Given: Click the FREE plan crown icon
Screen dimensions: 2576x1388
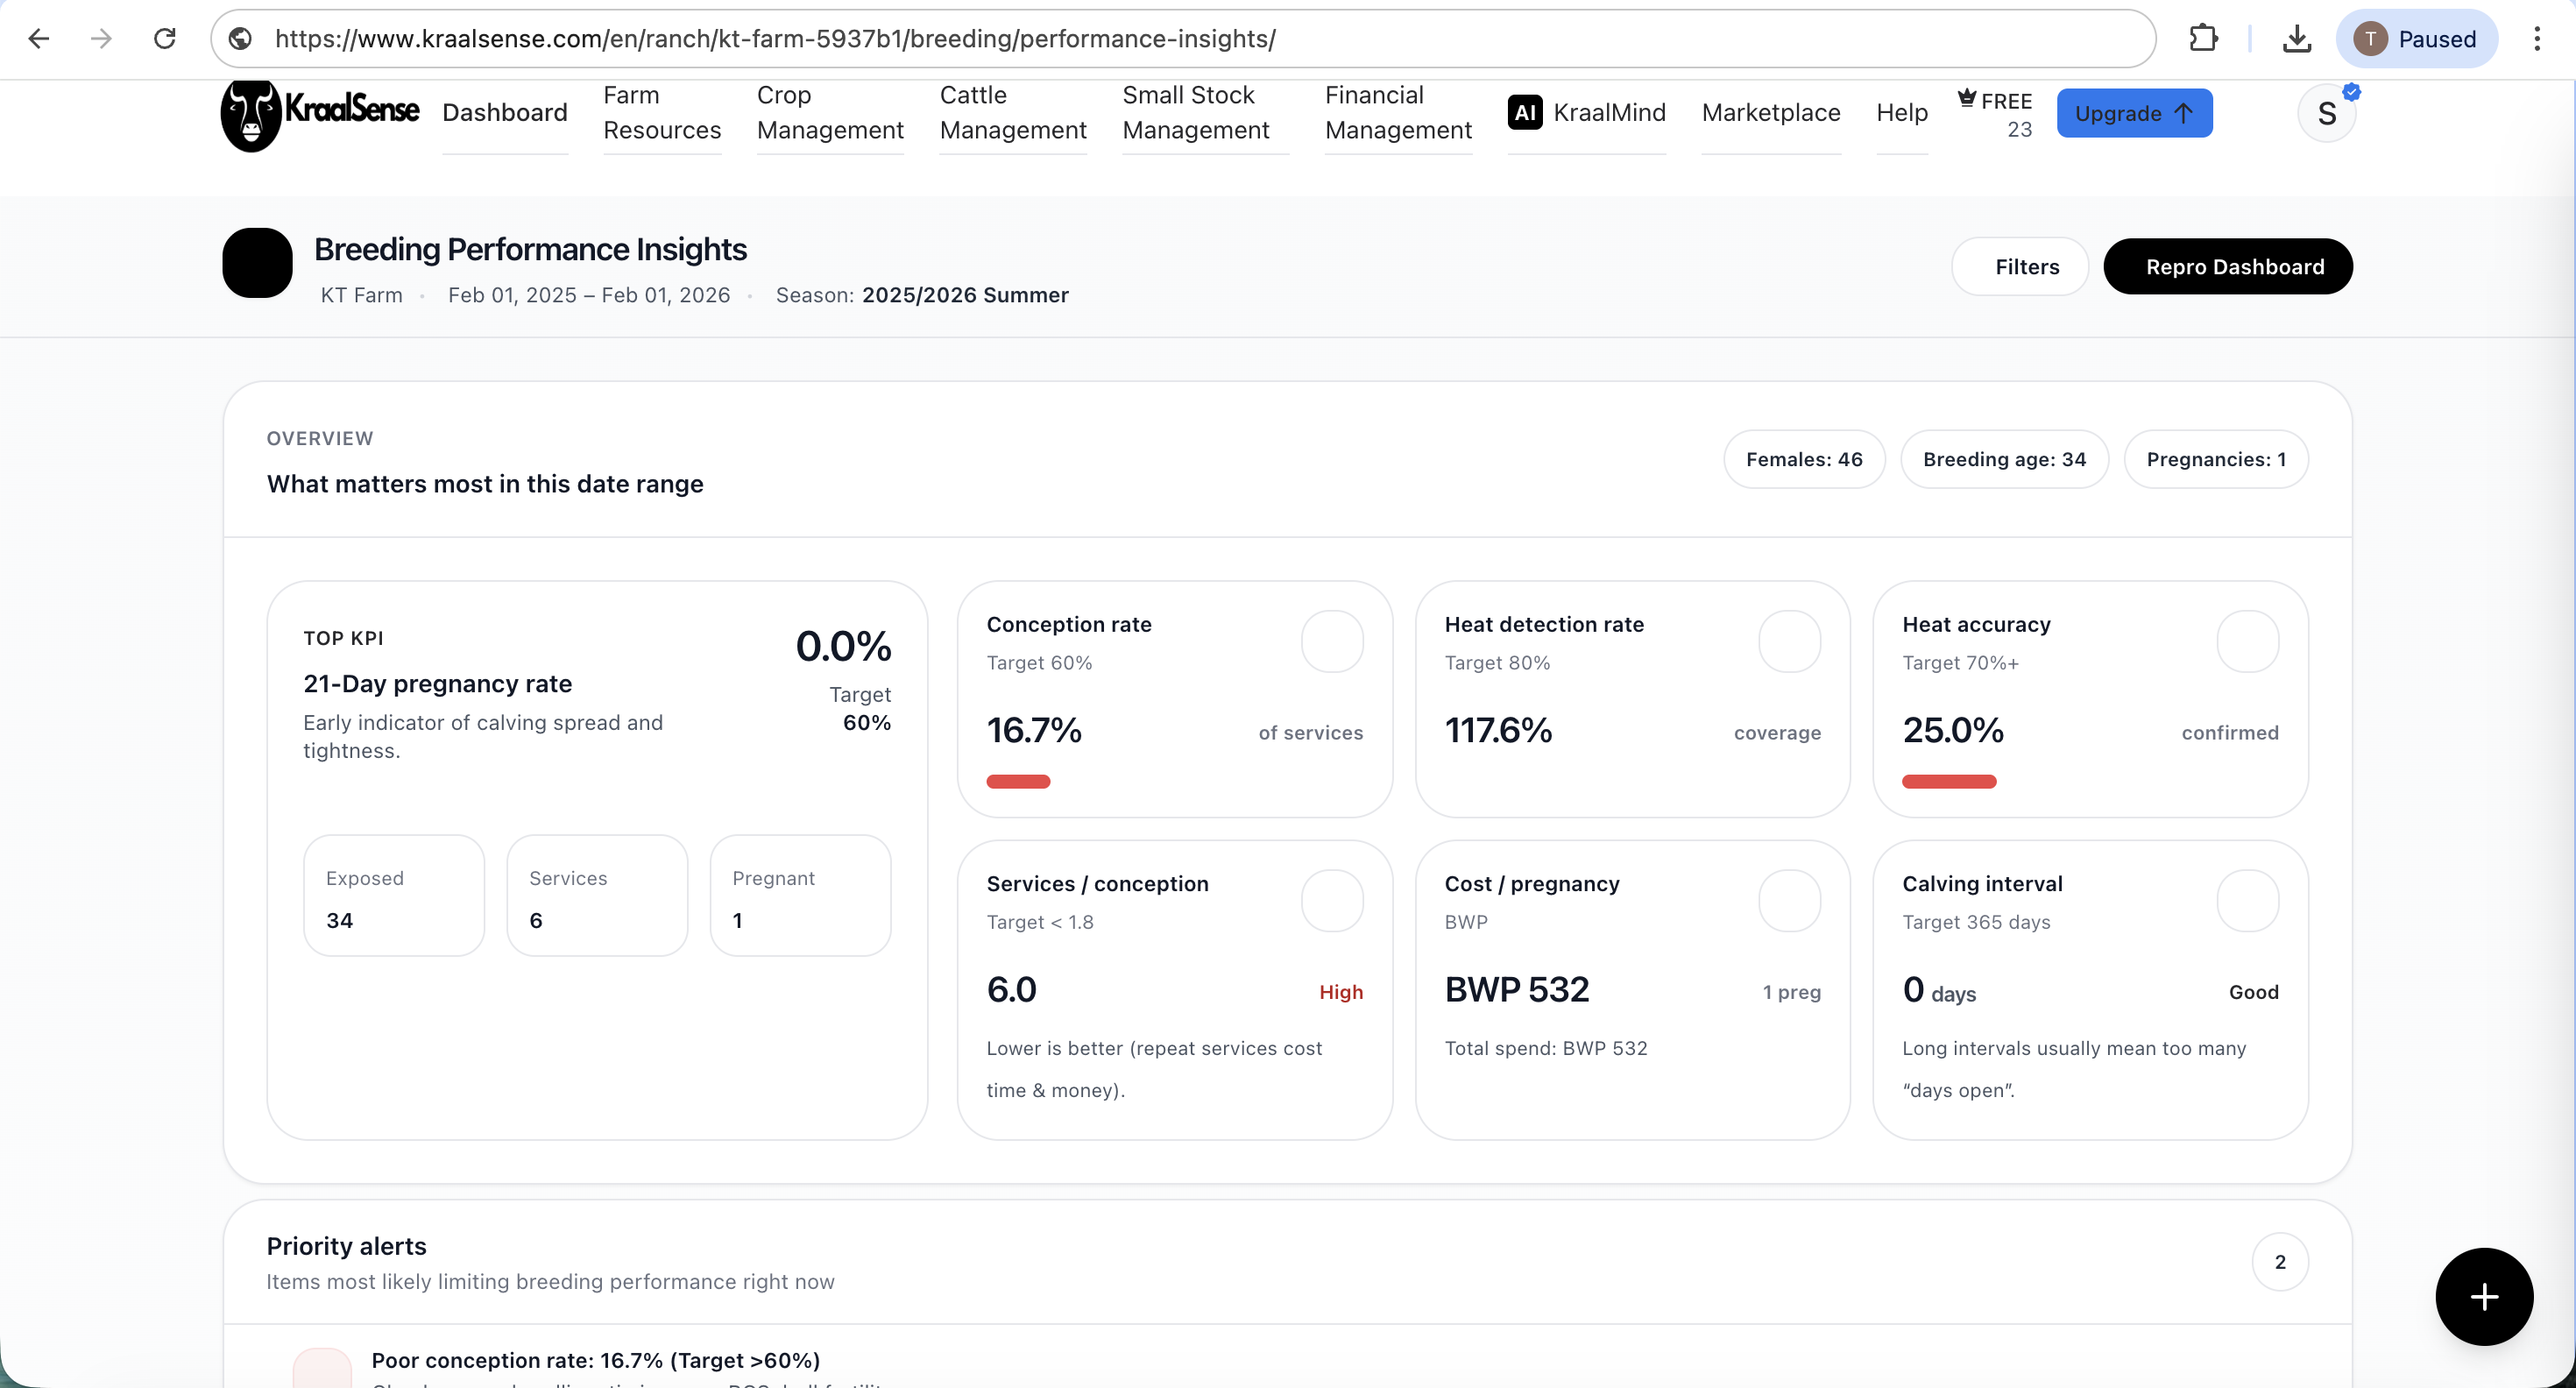Looking at the screenshot, I should 1966,98.
